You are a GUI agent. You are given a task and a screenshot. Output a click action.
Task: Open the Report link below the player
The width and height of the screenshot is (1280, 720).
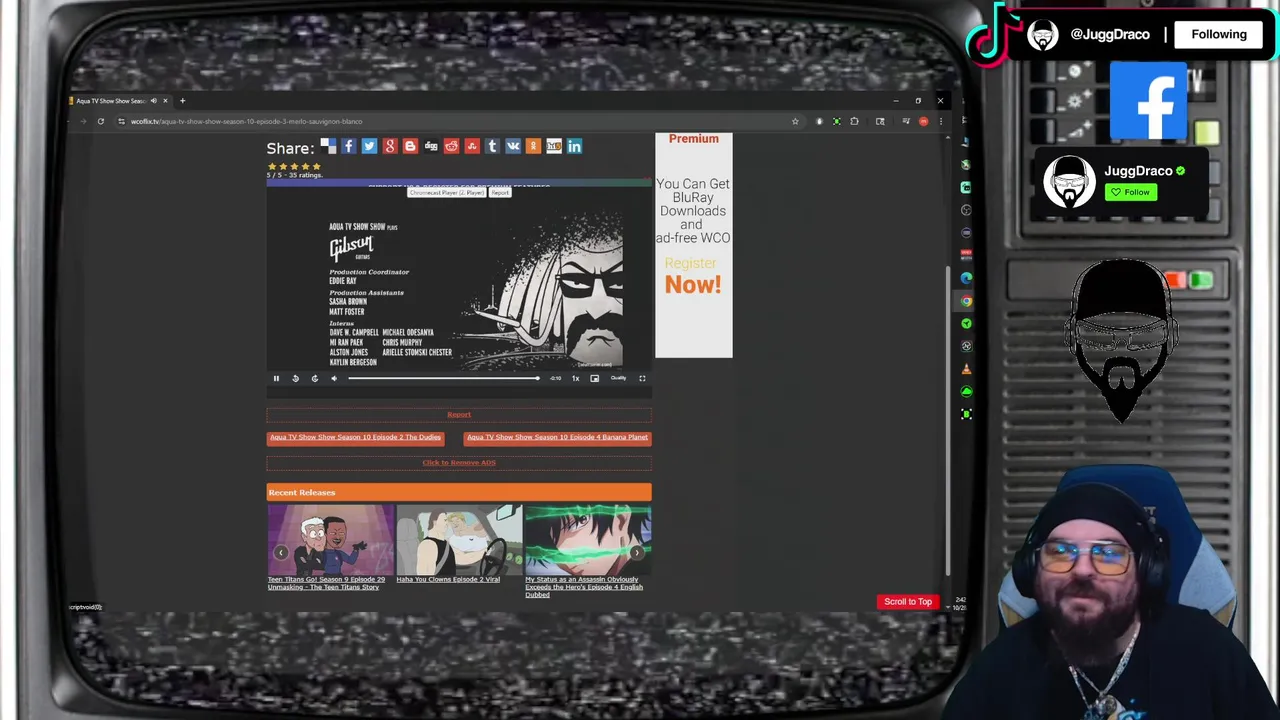(x=459, y=414)
